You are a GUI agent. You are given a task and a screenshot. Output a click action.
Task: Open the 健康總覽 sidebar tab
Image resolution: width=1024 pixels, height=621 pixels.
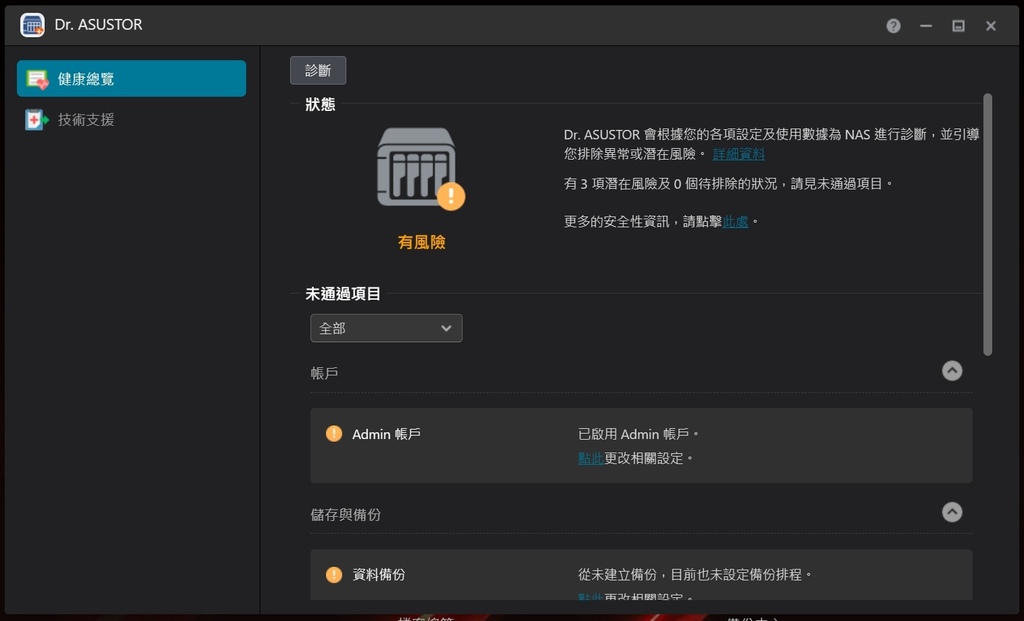pyautogui.click(x=131, y=78)
